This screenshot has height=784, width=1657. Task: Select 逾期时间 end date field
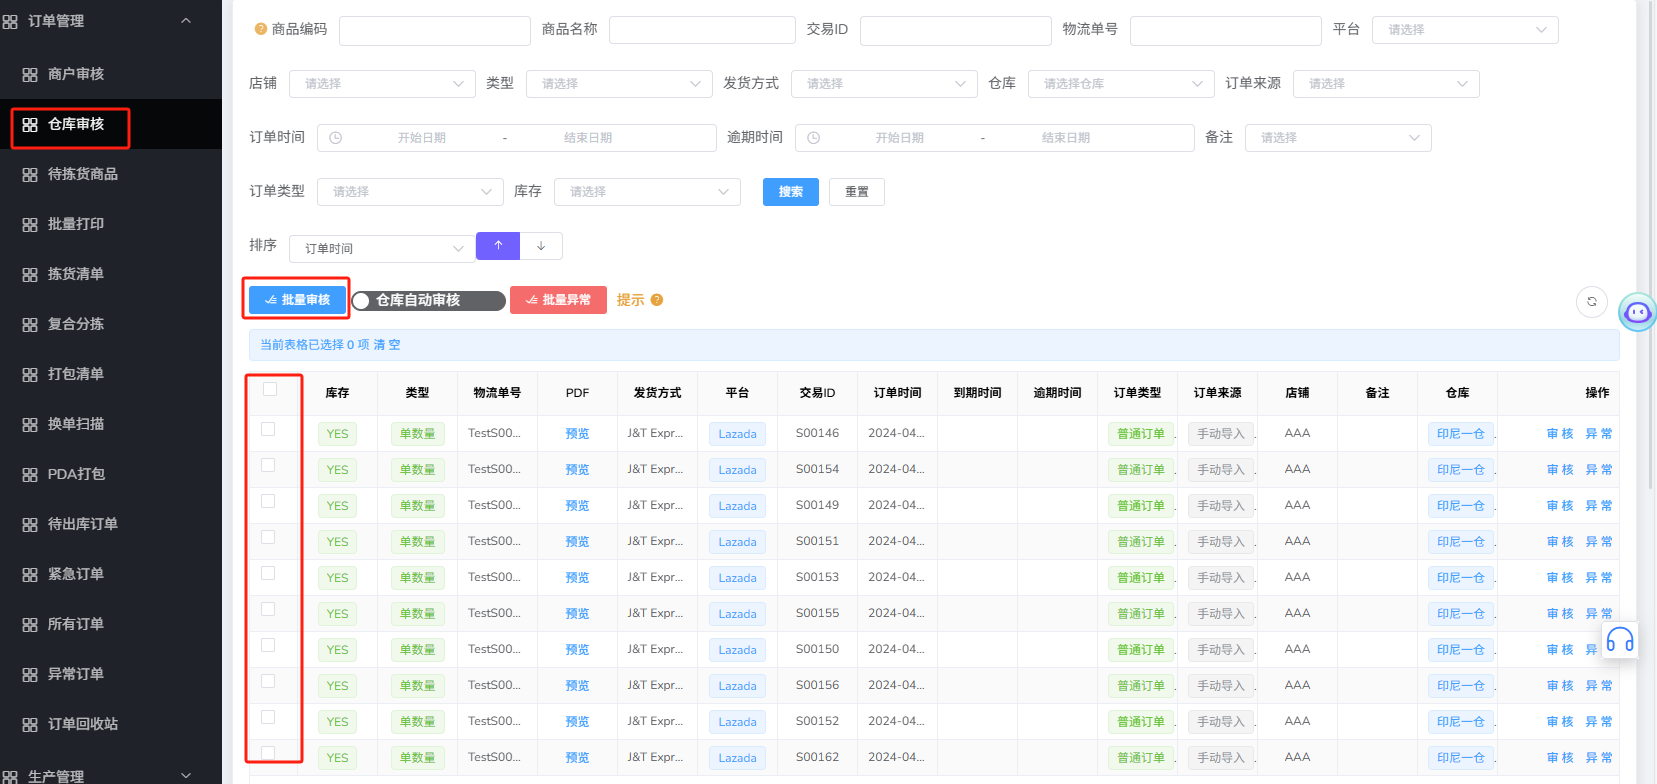coord(1066,138)
